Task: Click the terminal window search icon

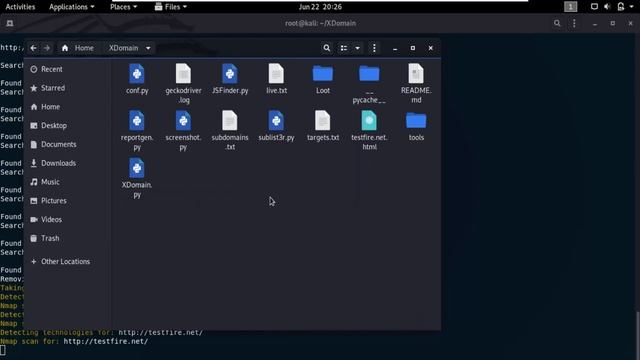Action: tap(557, 23)
